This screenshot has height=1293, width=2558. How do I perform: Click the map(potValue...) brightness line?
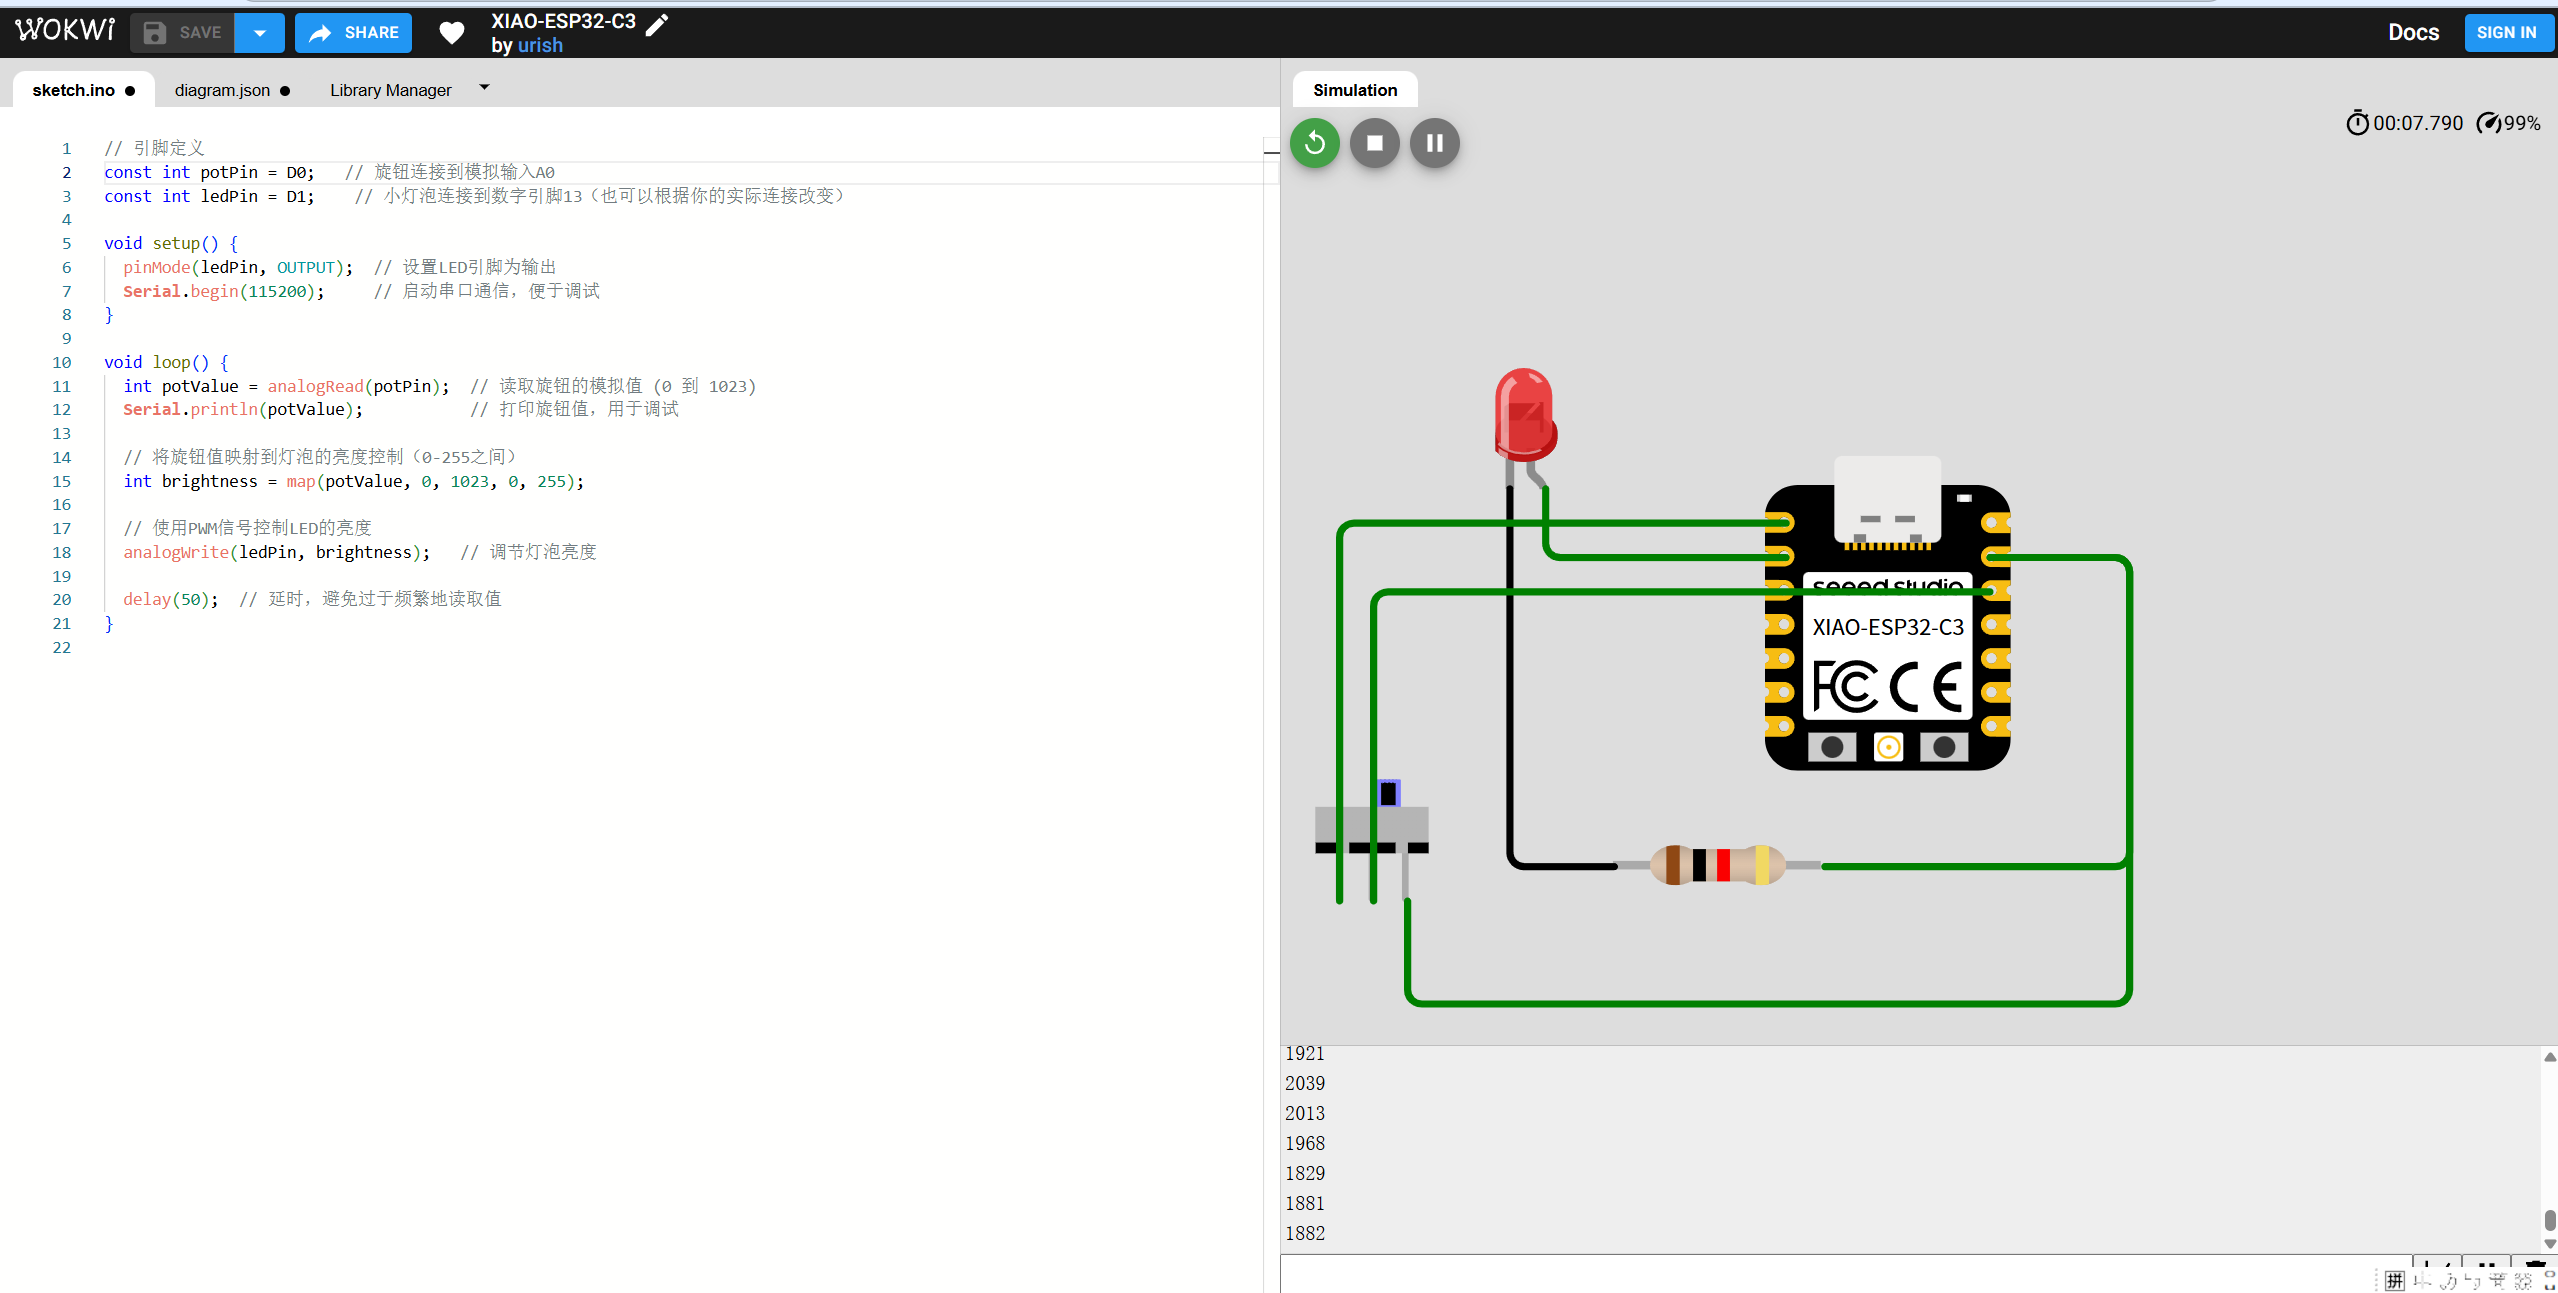354,481
